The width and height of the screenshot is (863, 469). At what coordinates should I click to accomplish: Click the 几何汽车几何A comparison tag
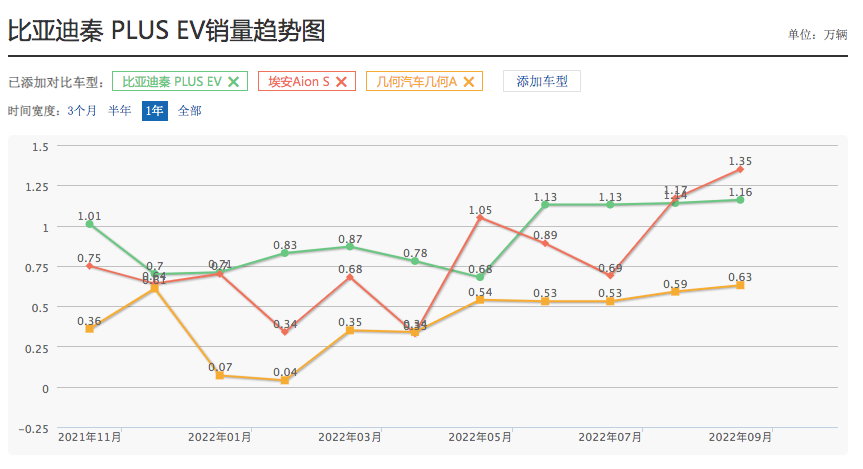tap(424, 81)
